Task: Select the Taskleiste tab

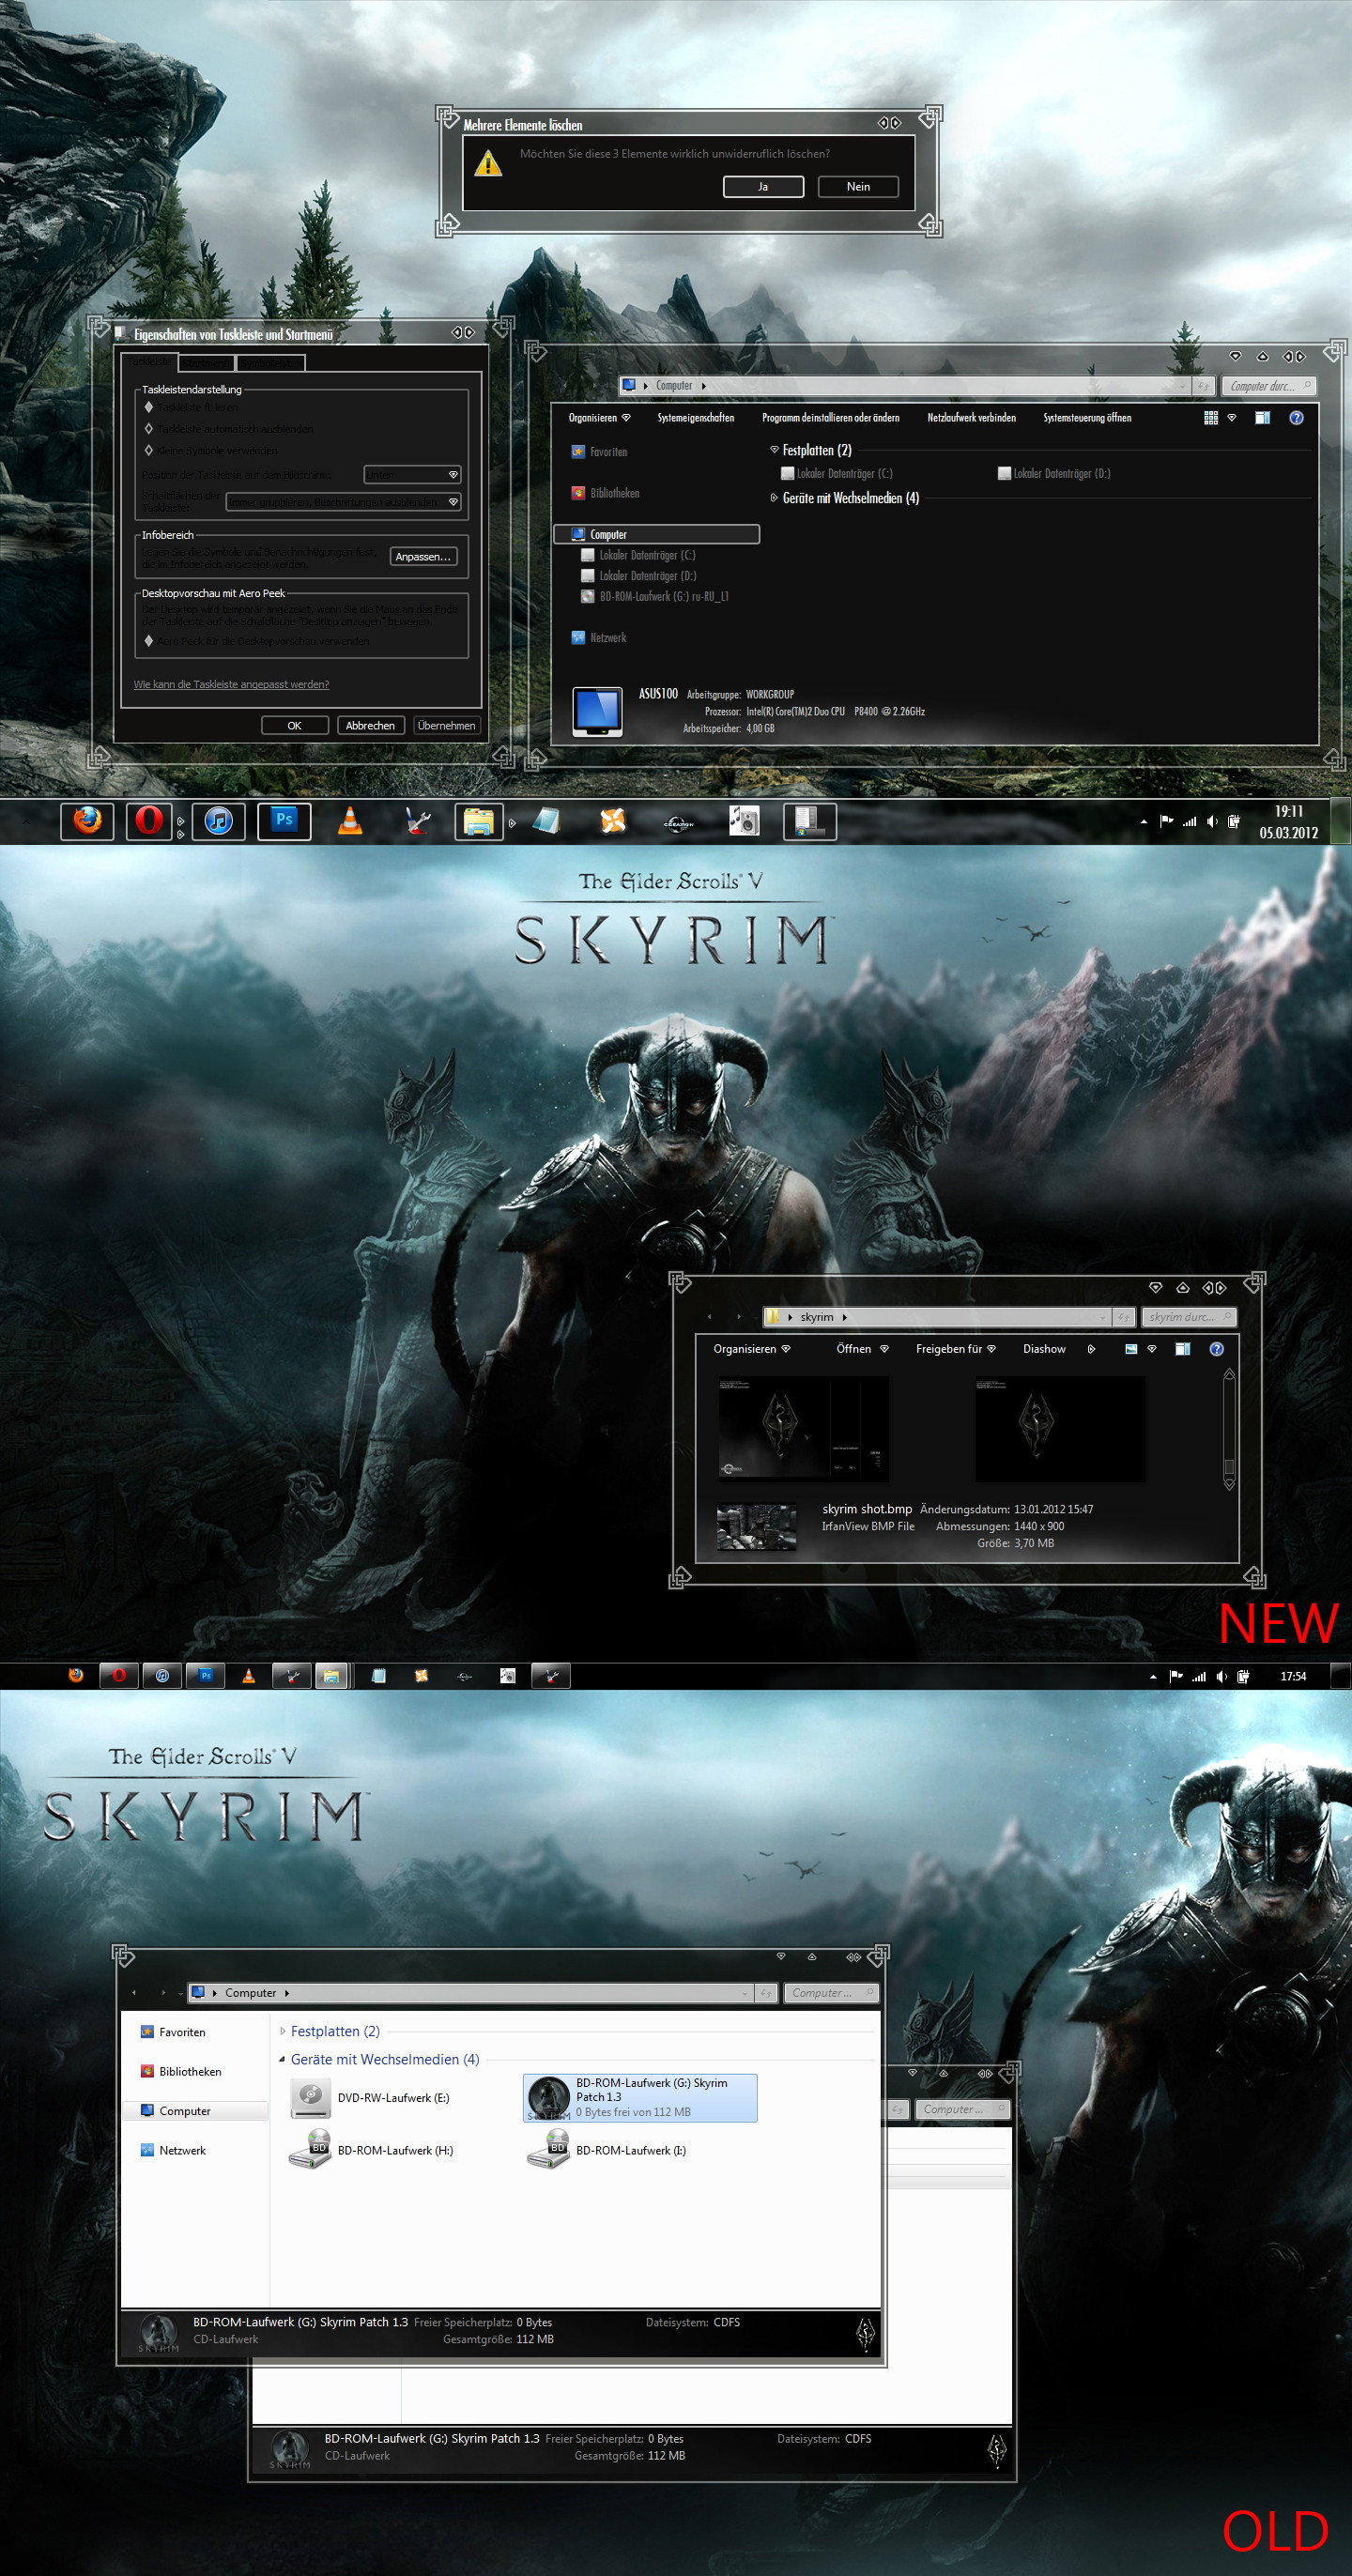Action: tap(149, 361)
